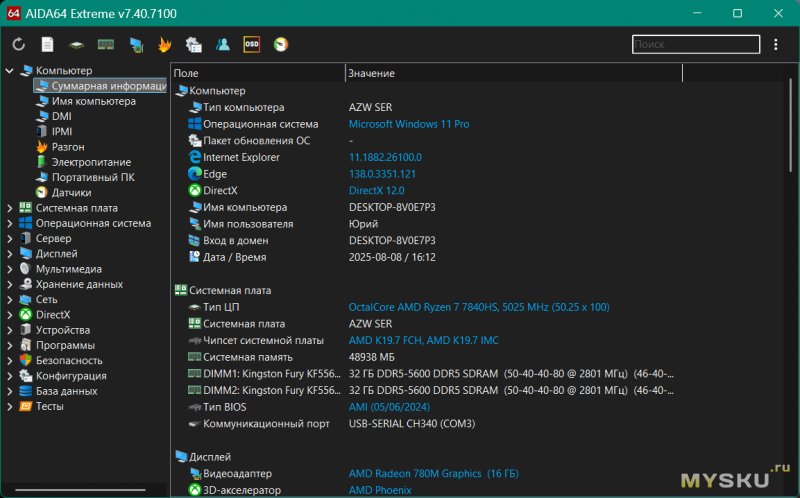Select the Дата / Время row
Image resolution: width=800 pixels, height=498 pixels.
coord(478,257)
